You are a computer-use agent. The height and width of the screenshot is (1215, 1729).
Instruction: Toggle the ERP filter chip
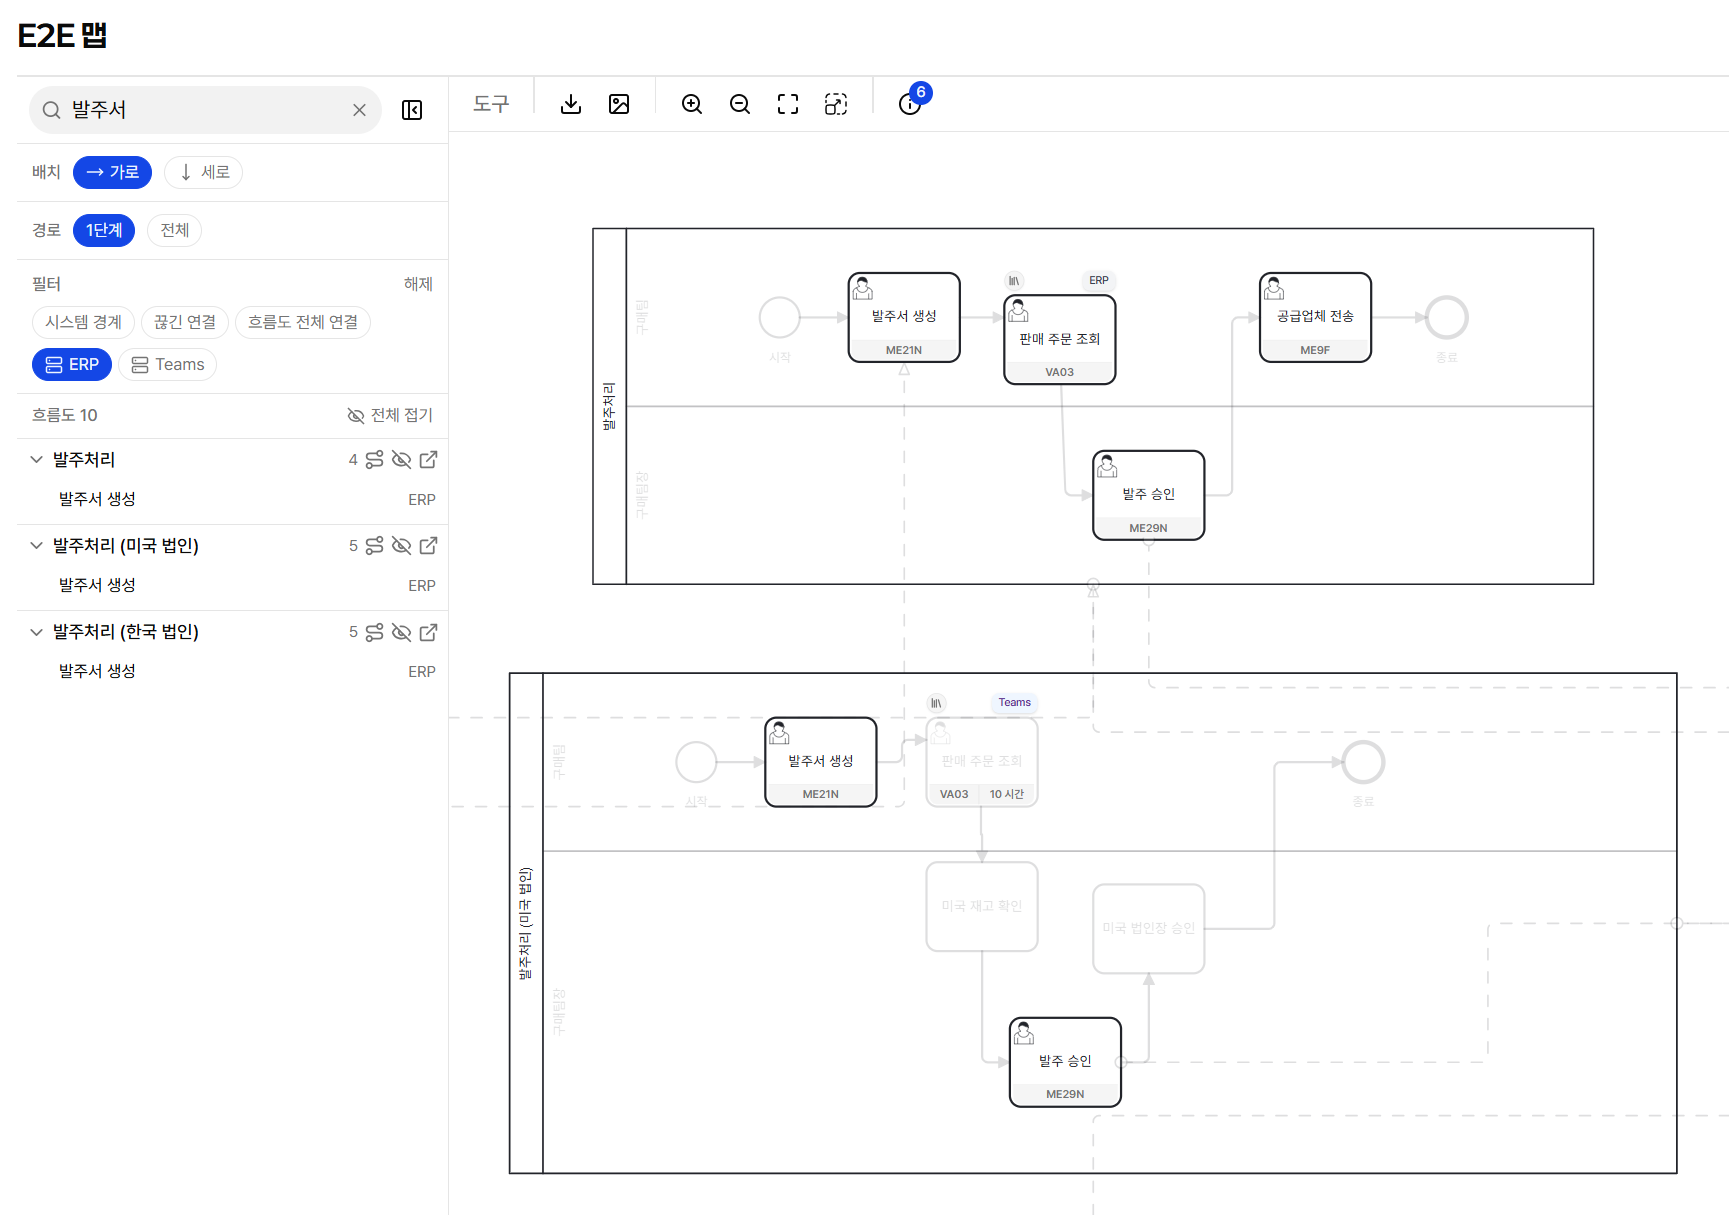pyautogui.click(x=72, y=365)
